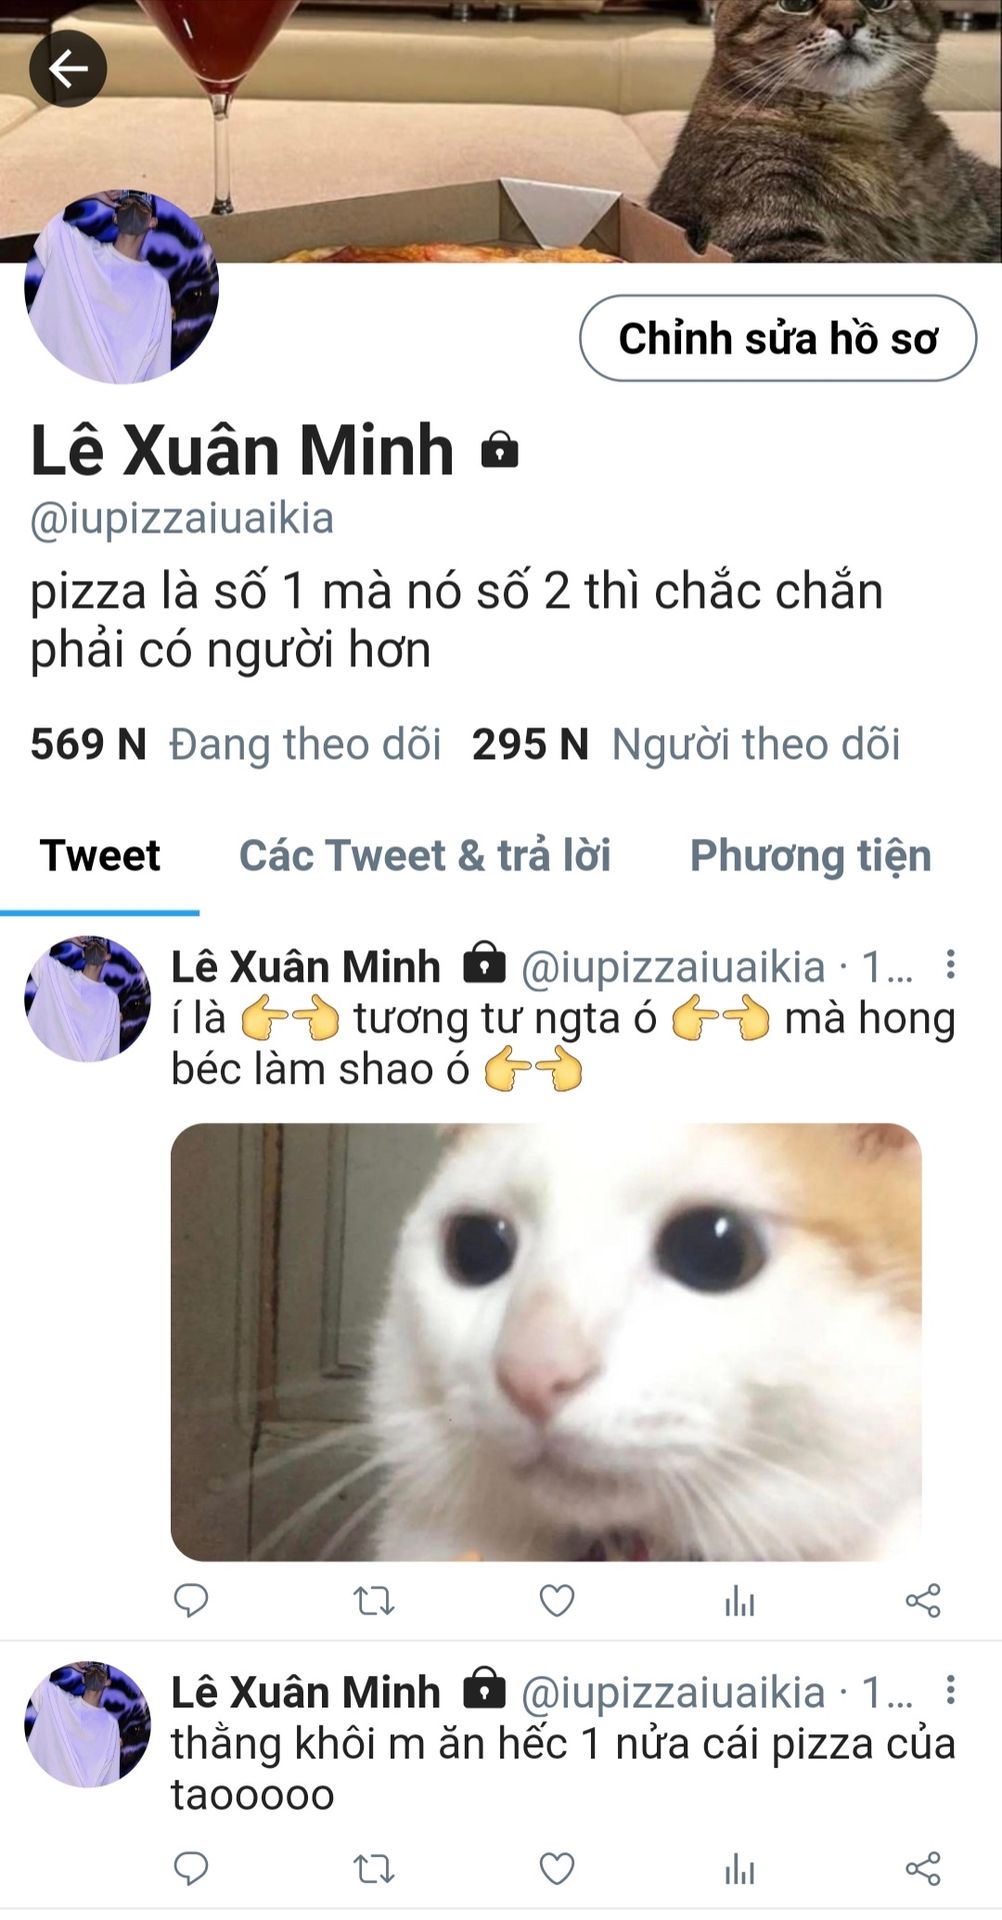
Task: View analytics for the cat photo tweet
Action: tap(740, 1601)
